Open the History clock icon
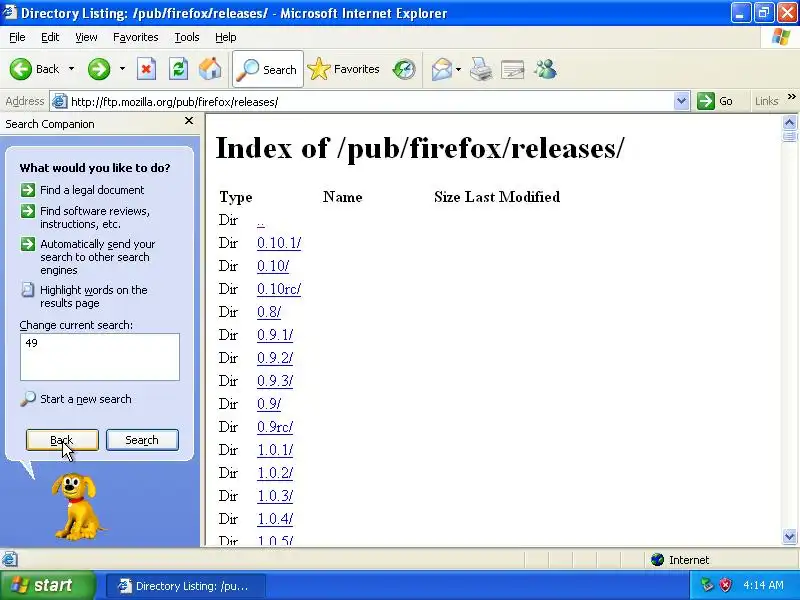The width and height of the screenshot is (800, 600). (404, 69)
